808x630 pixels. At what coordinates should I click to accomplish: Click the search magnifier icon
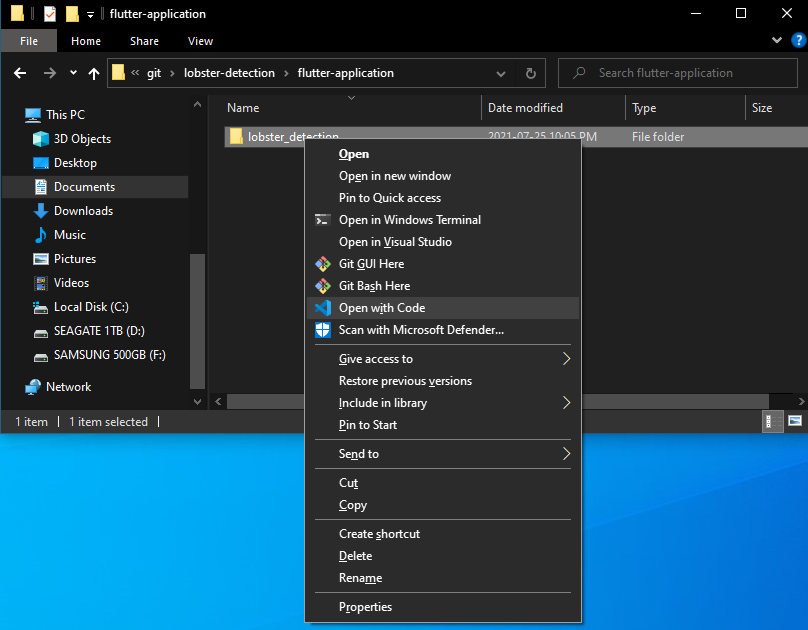(579, 73)
